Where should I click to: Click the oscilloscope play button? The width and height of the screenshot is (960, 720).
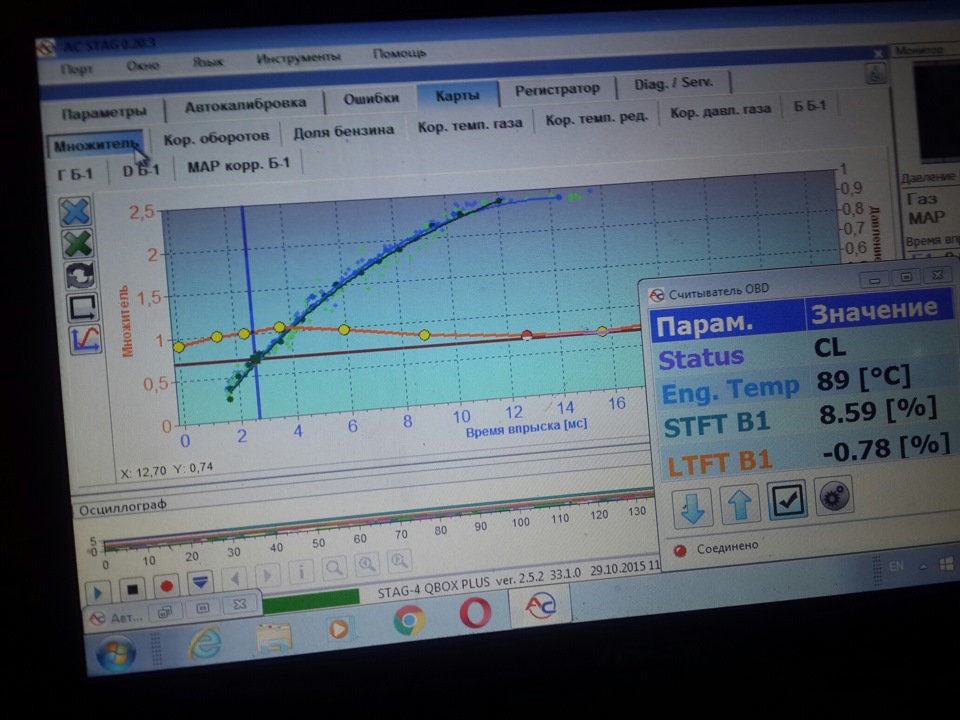(98, 591)
